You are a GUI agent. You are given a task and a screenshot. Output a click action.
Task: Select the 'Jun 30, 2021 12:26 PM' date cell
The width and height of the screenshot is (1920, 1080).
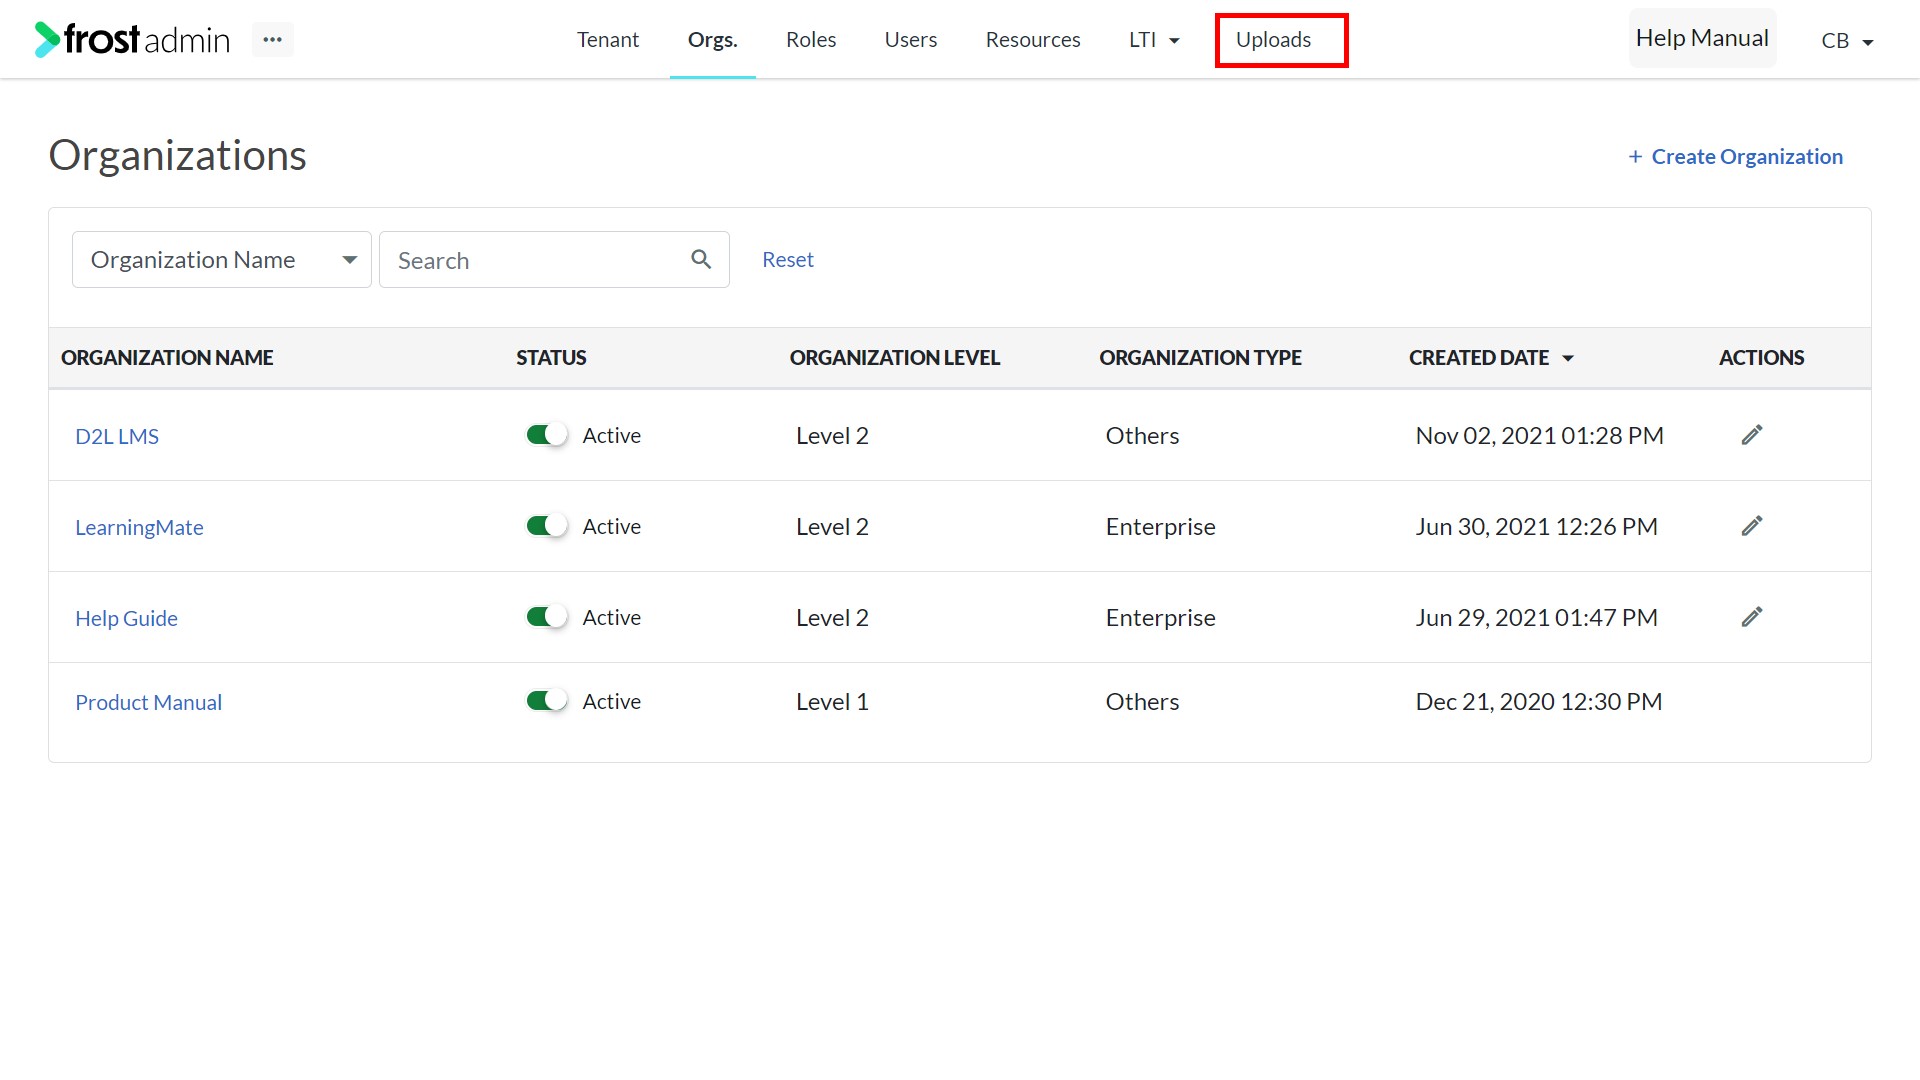[1536, 527]
